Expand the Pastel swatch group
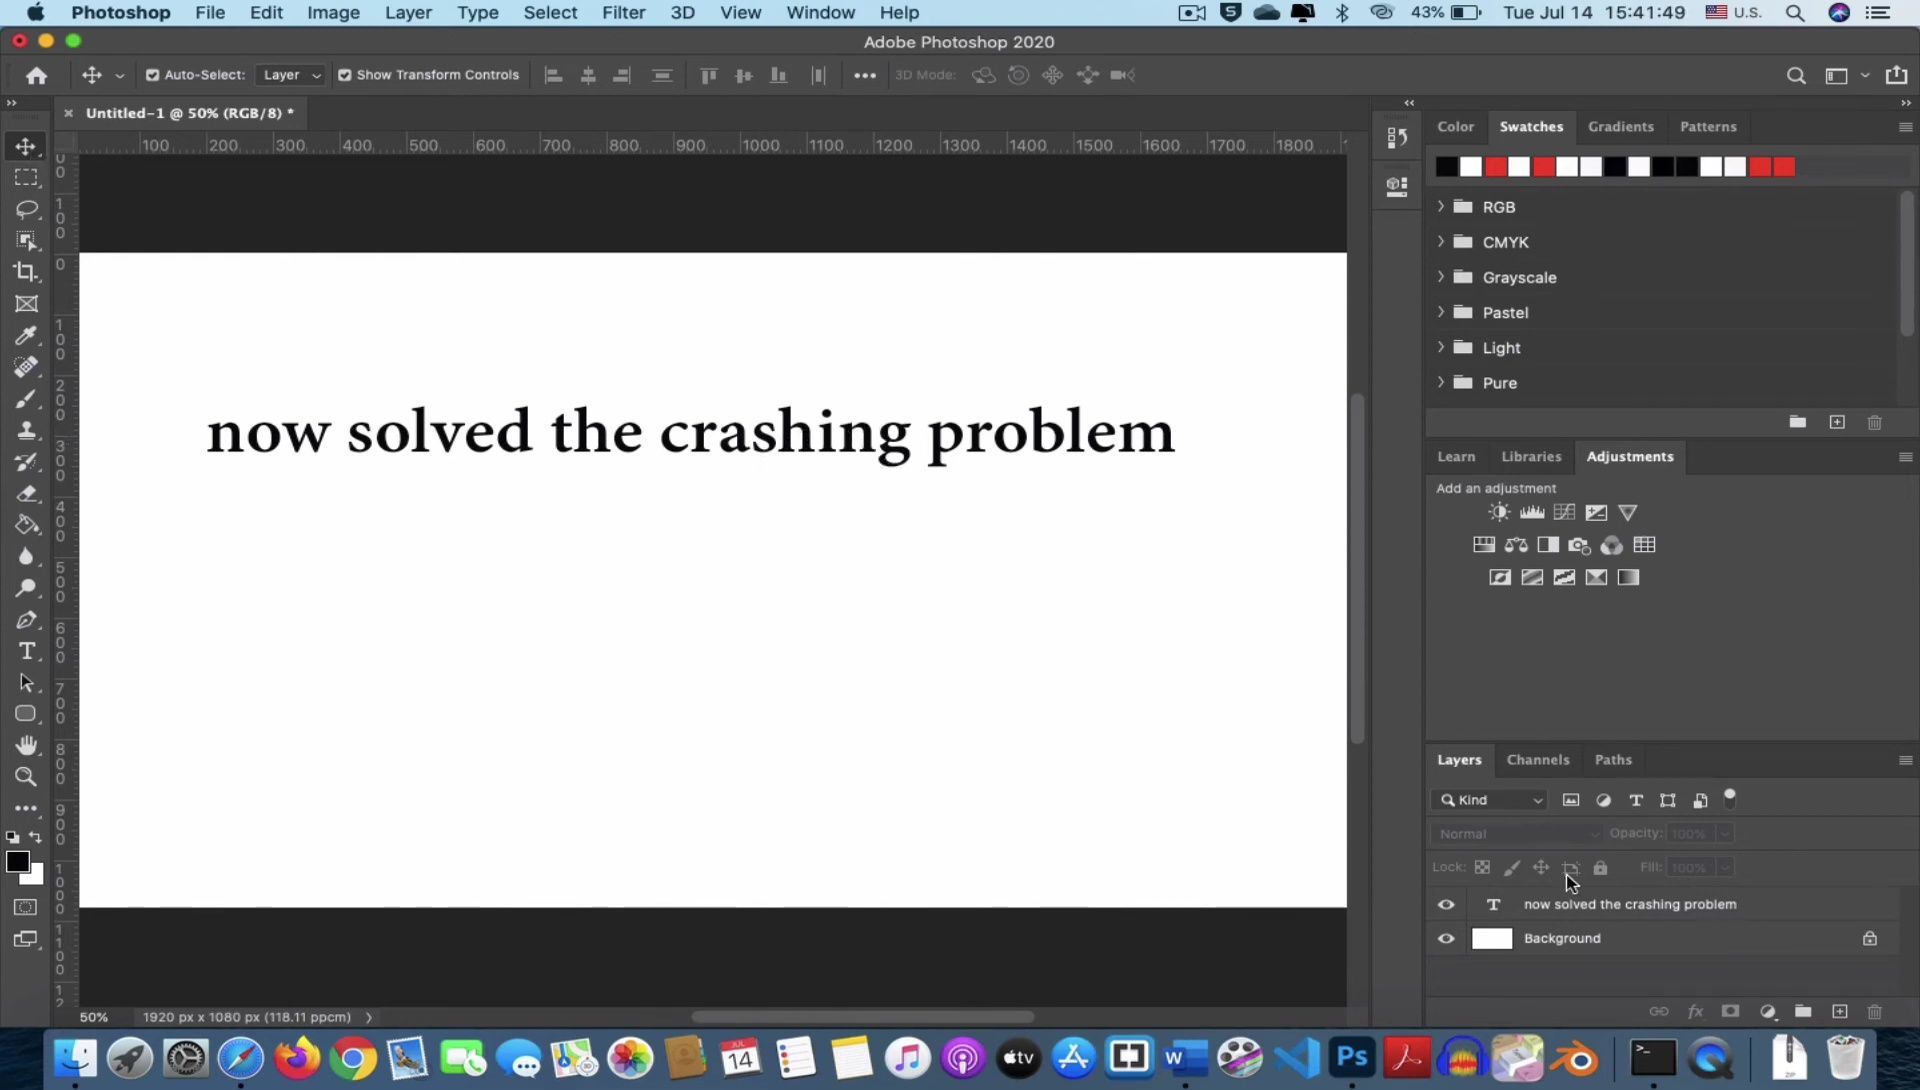 click(x=1441, y=313)
